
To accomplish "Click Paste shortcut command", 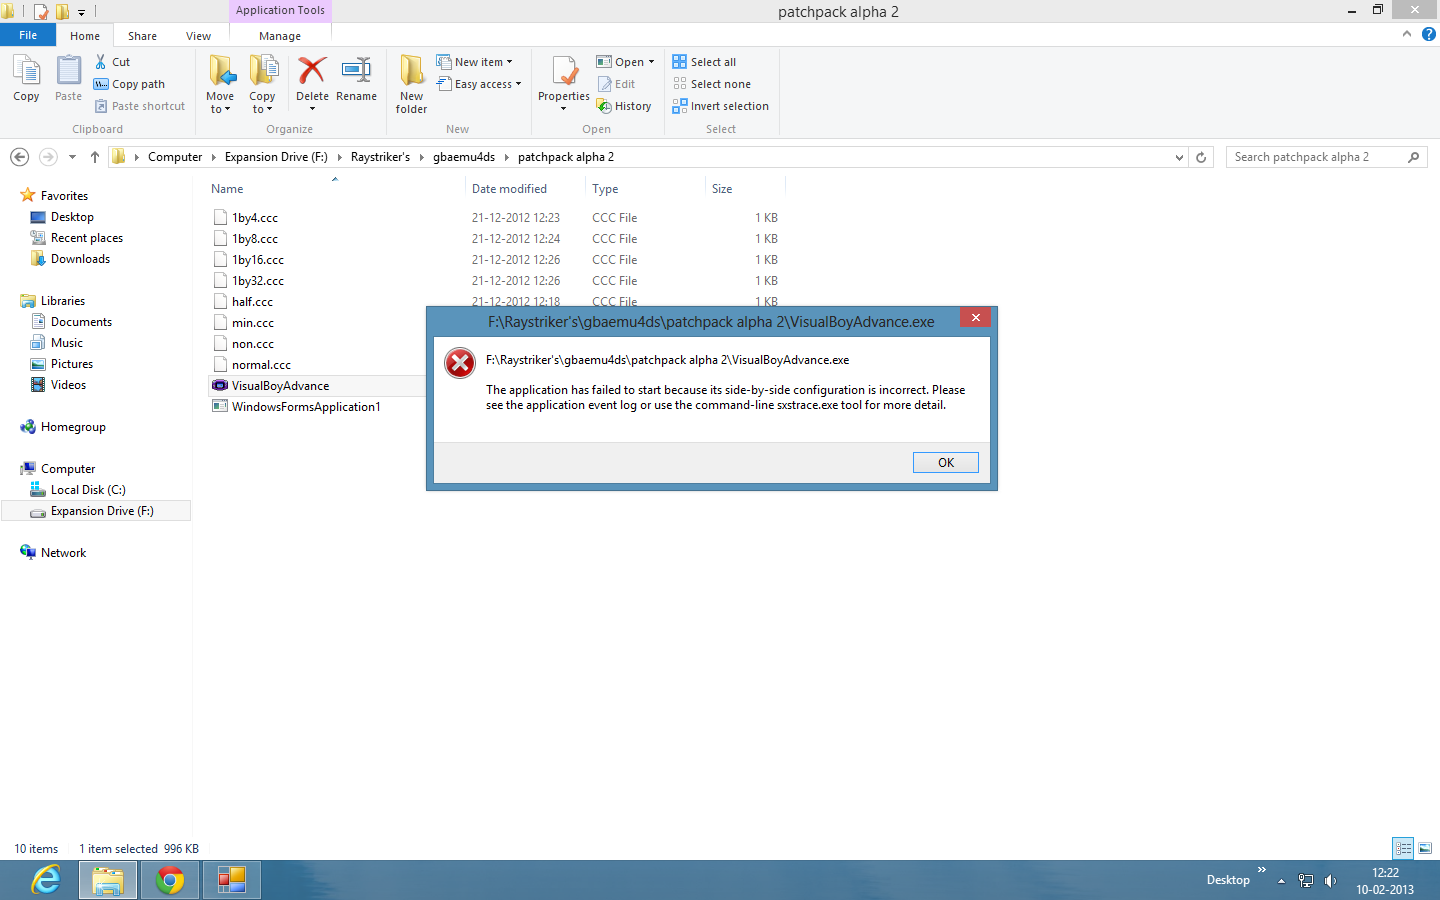I will click(139, 106).
